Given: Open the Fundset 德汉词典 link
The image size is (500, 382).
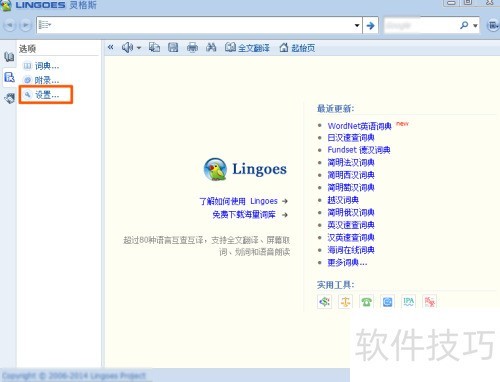Looking at the screenshot, I should (x=359, y=150).
